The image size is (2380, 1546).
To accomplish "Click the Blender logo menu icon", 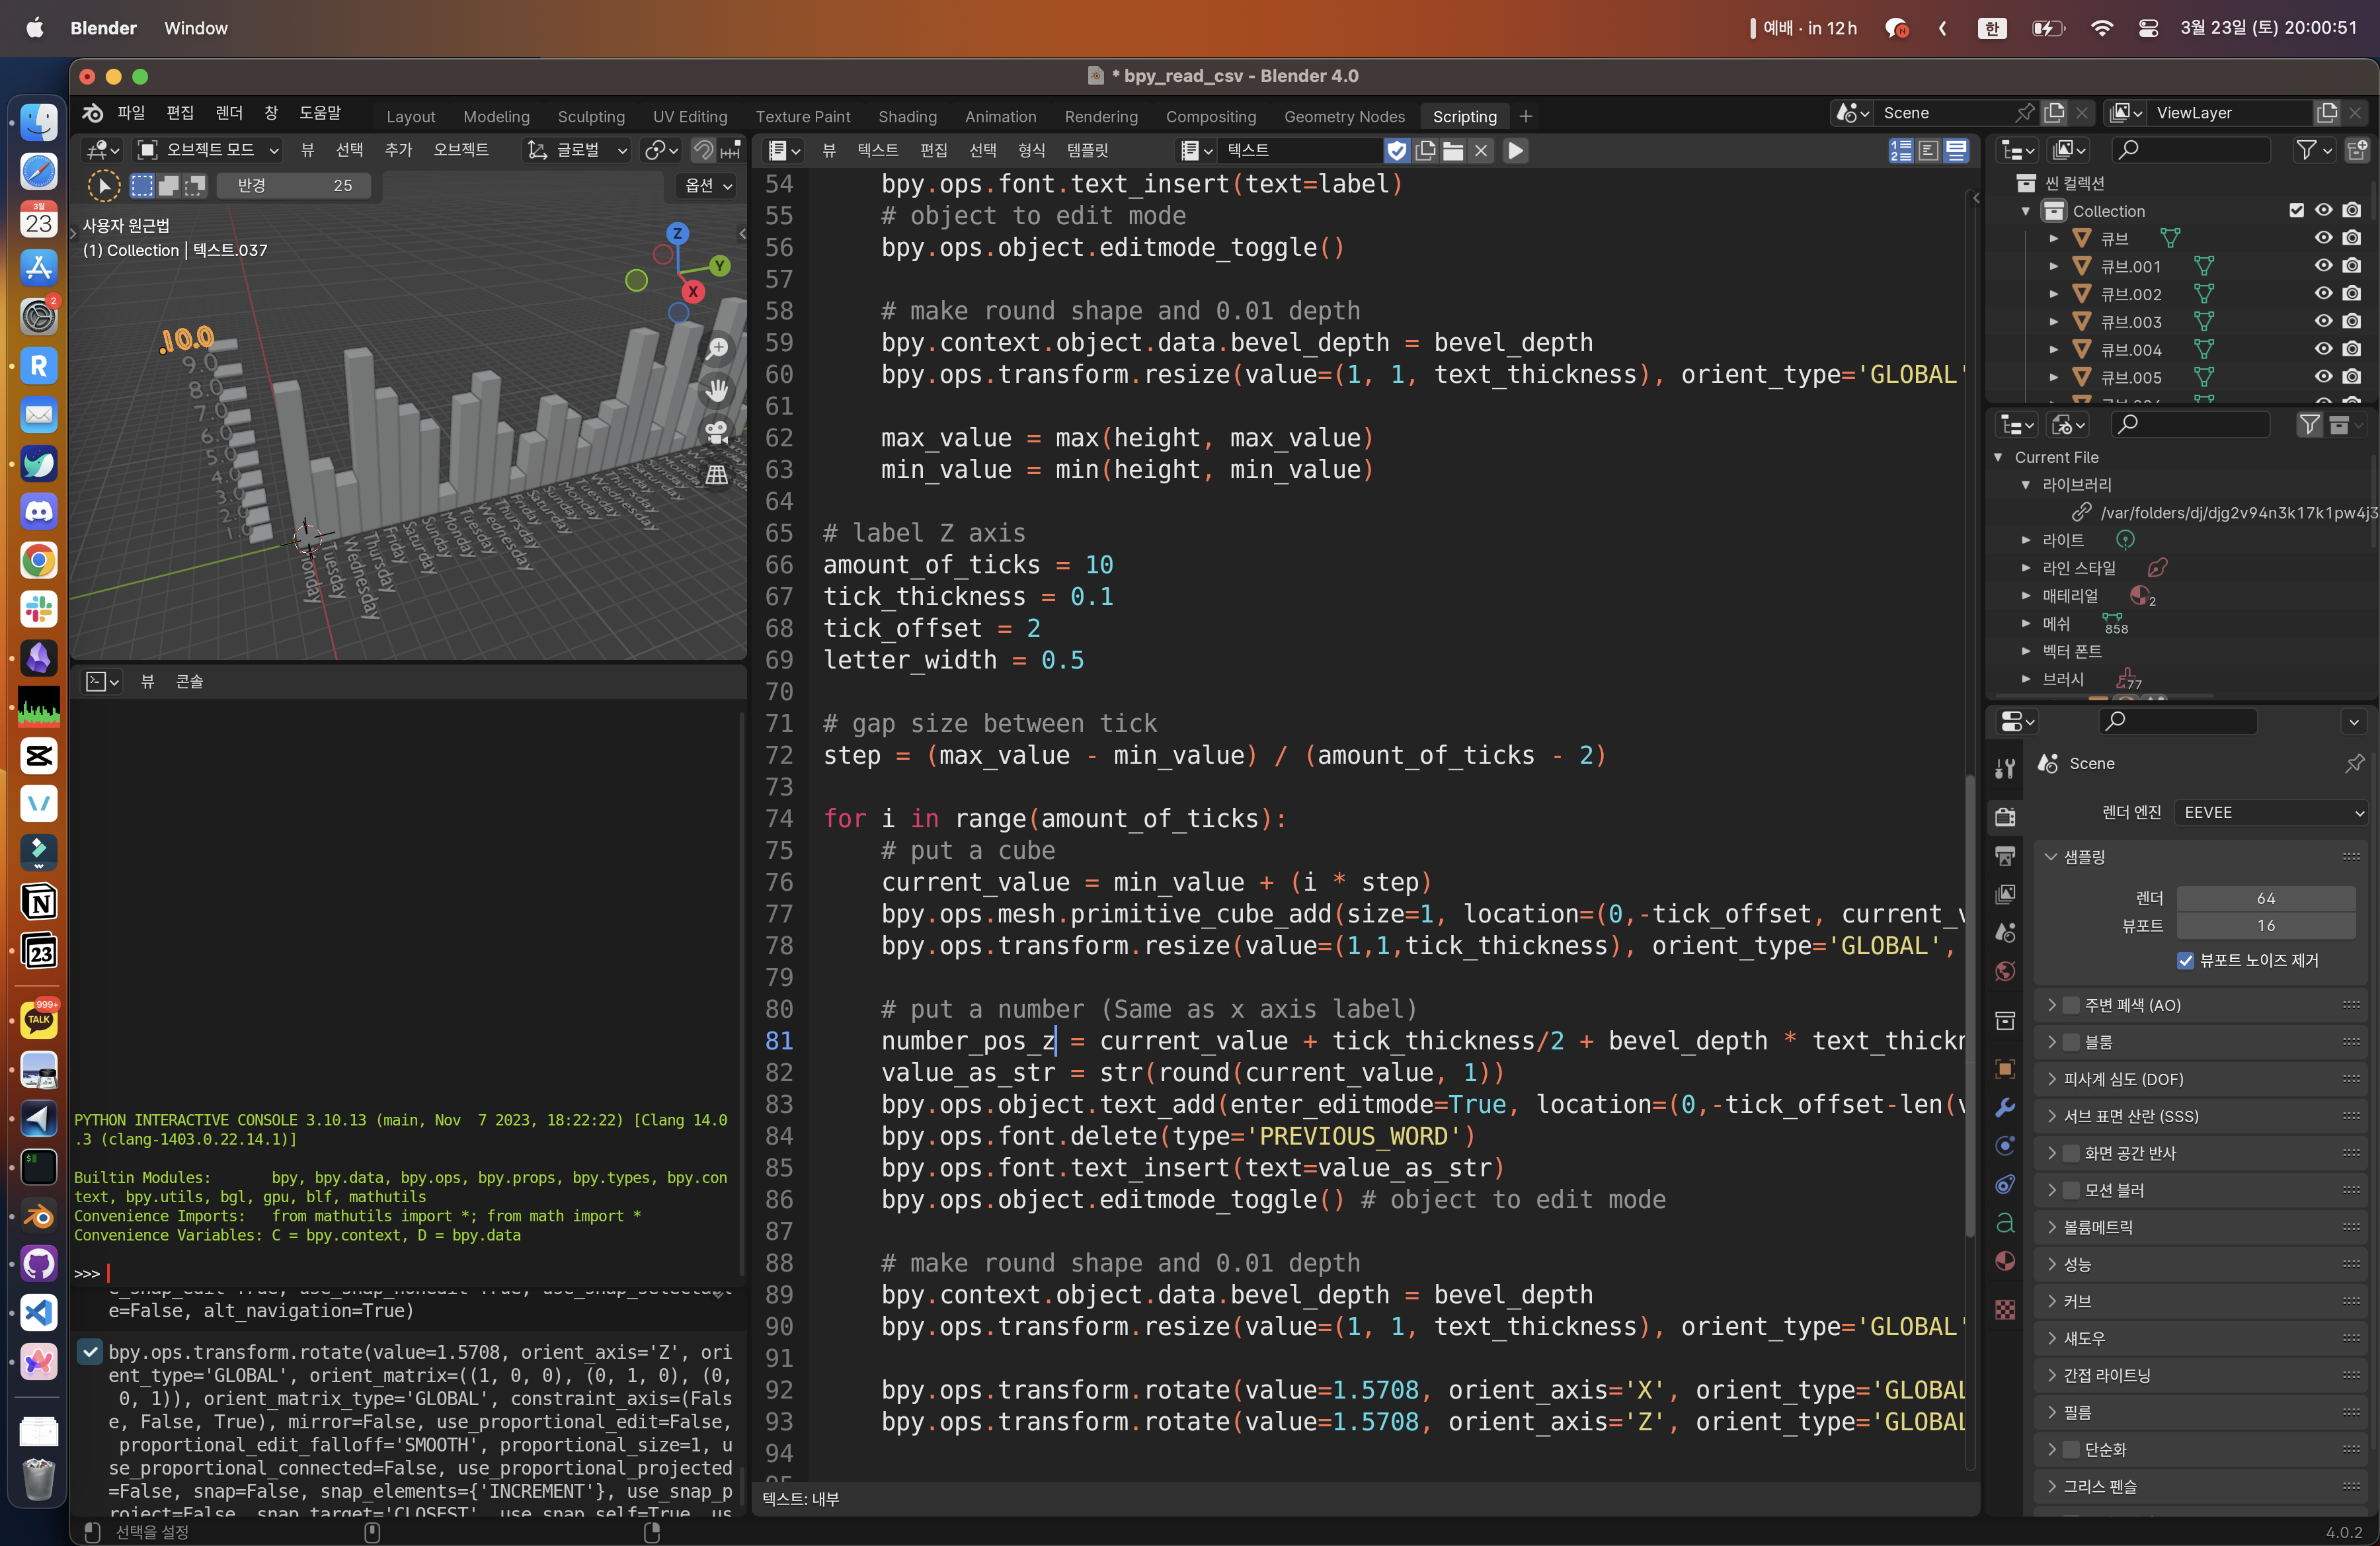I will click(93, 113).
